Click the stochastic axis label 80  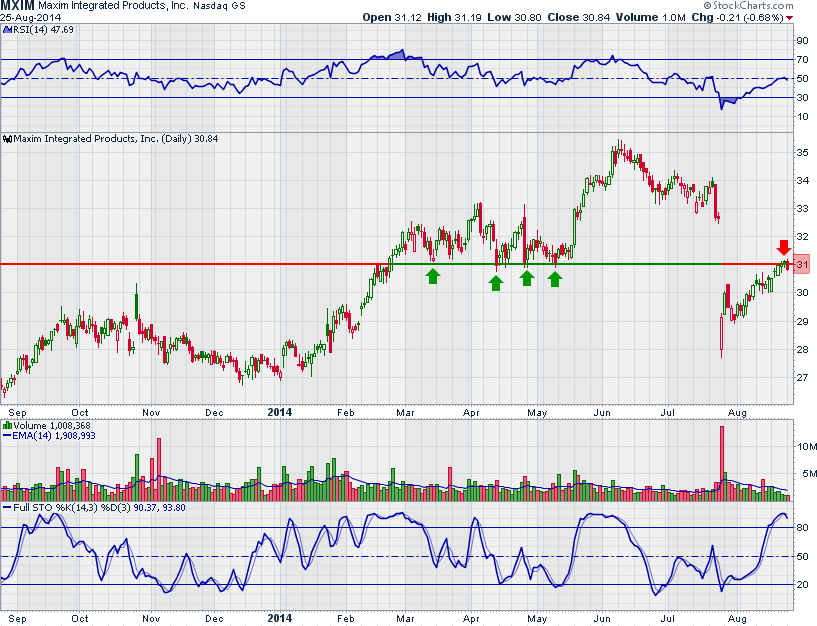tap(802, 527)
